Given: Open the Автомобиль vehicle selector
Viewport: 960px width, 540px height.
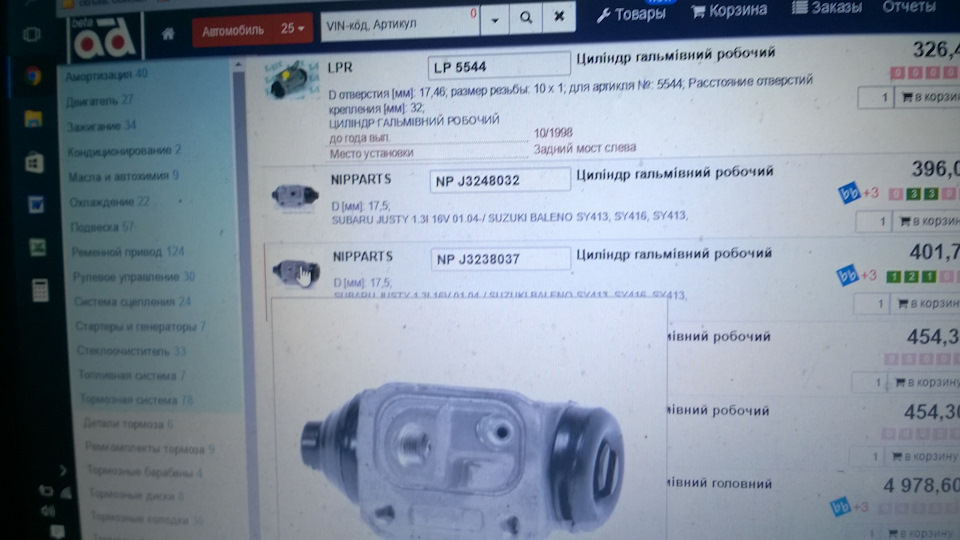Looking at the screenshot, I should point(233,30).
